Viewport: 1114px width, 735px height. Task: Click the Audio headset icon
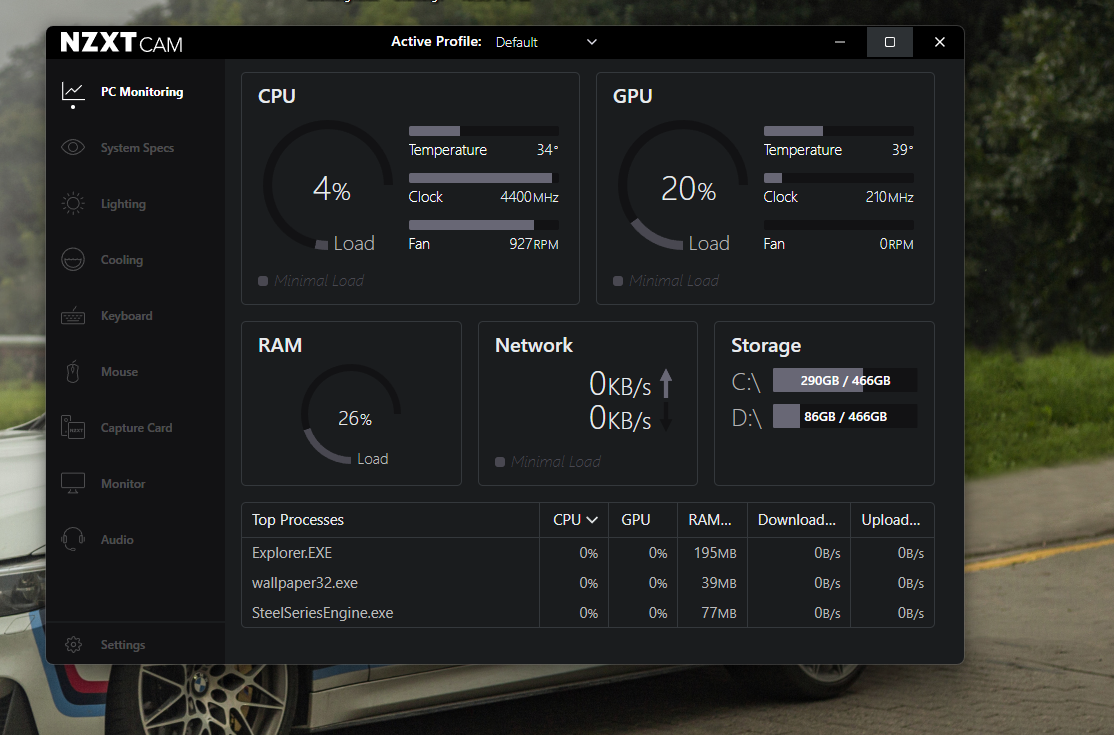pos(72,539)
